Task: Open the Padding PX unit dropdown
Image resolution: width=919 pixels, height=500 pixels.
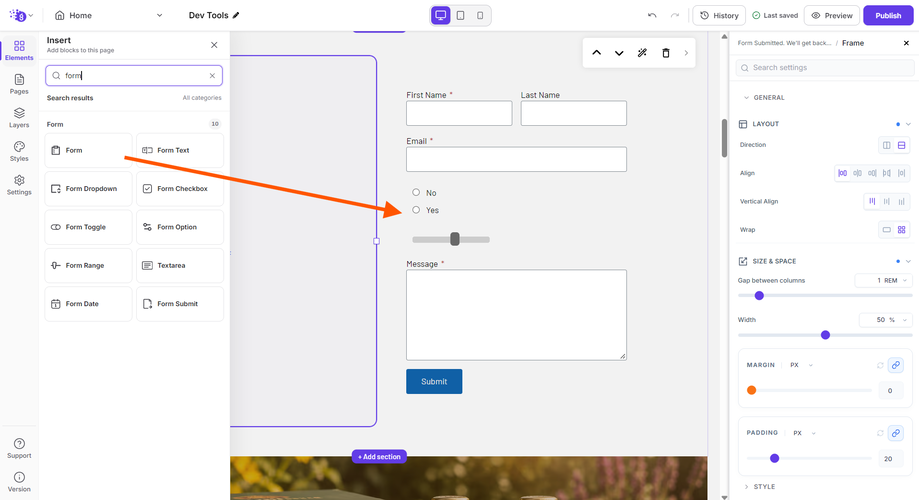Action: 804,433
